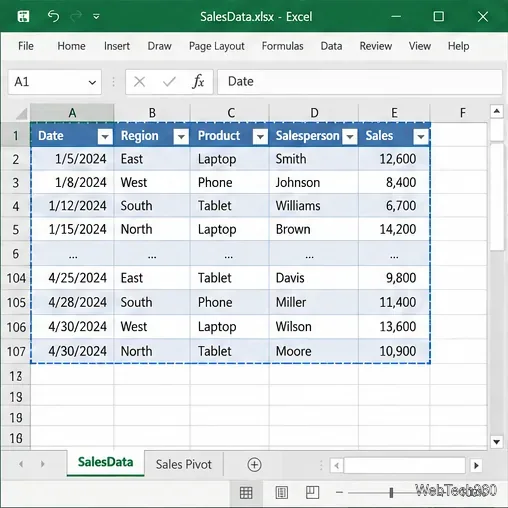Click the Brown salesperson cell
The height and width of the screenshot is (508, 508).
coord(314,229)
